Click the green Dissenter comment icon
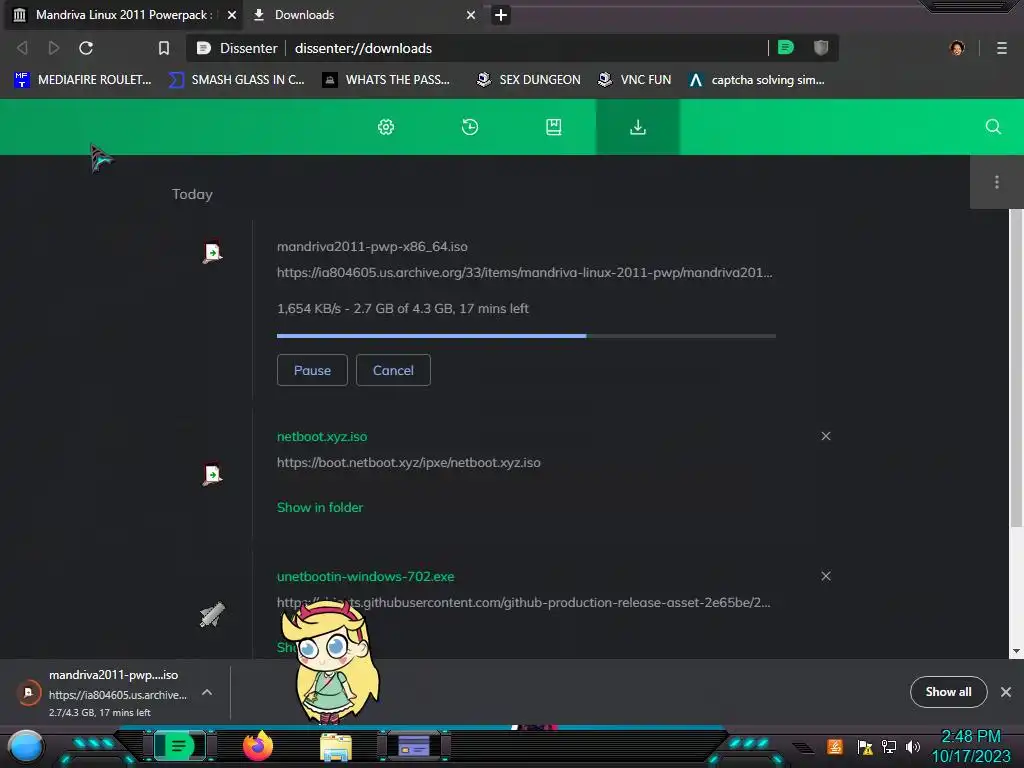Screen dimensions: 1024x768 (786, 47)
